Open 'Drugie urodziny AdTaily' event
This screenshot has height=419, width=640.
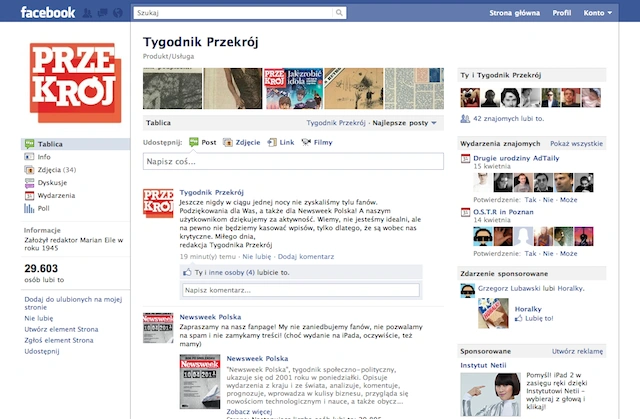516,158
